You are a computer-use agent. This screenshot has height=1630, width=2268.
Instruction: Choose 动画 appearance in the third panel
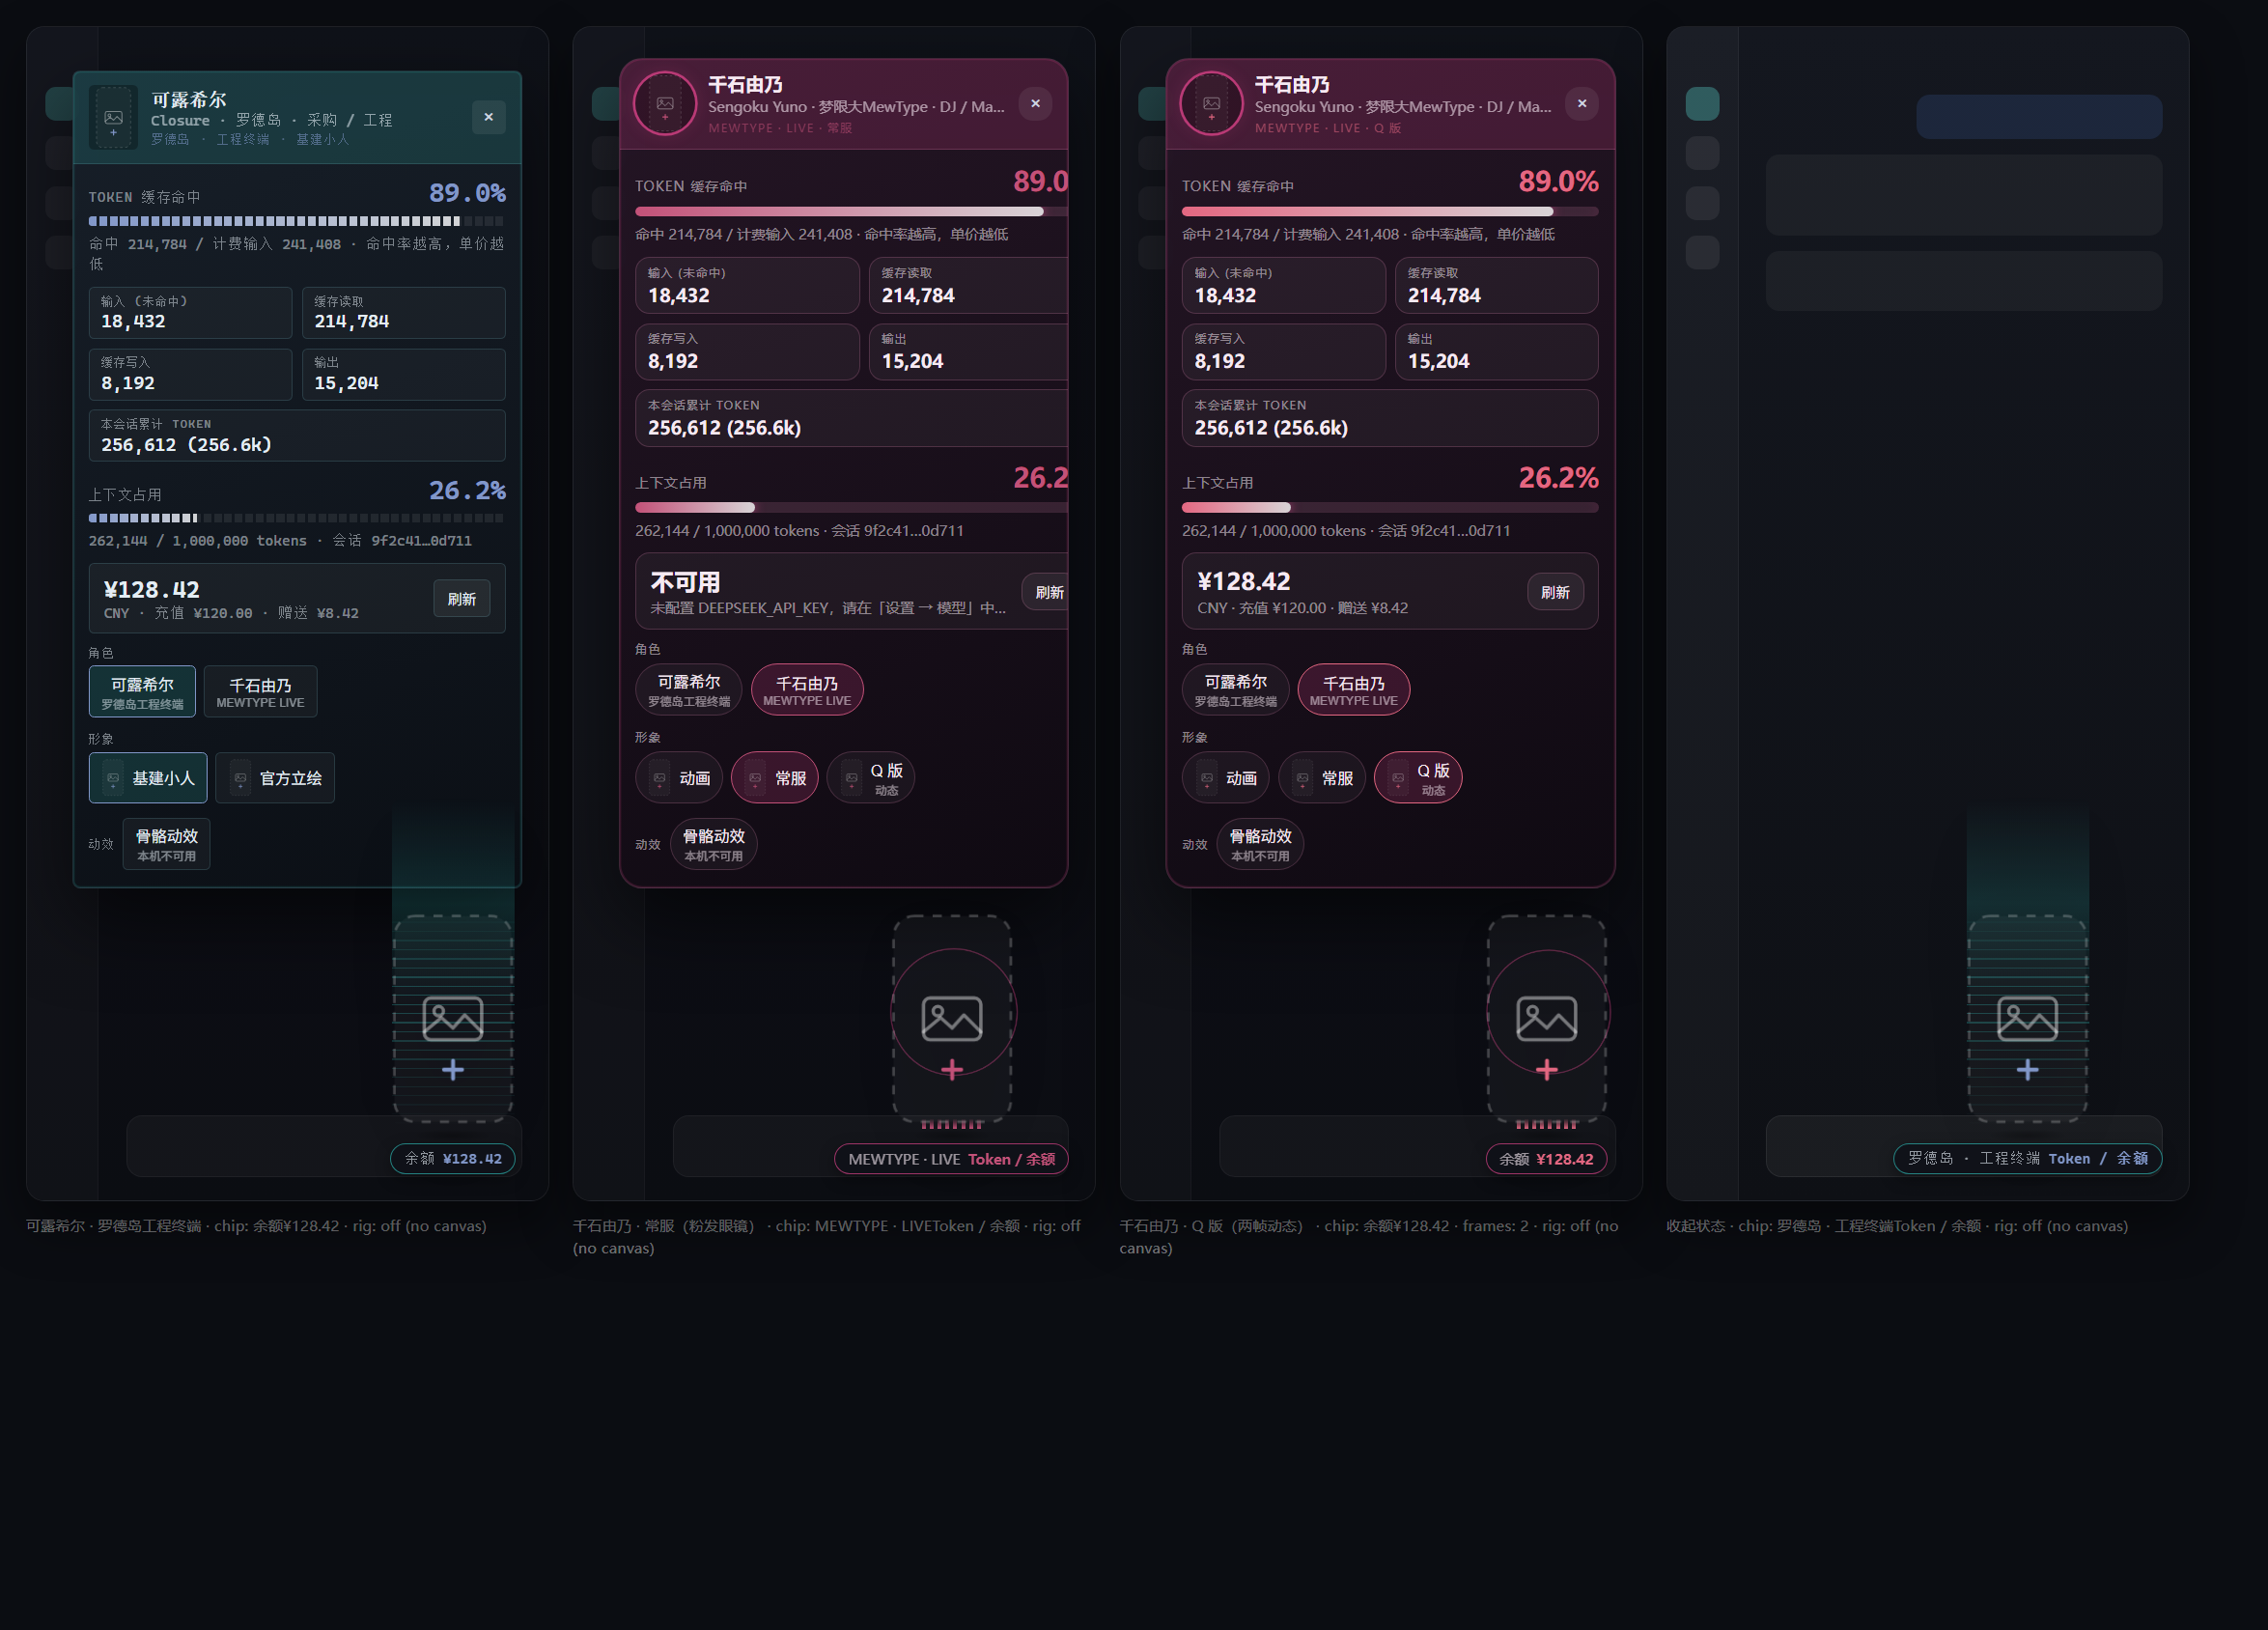pos(1226,777)
